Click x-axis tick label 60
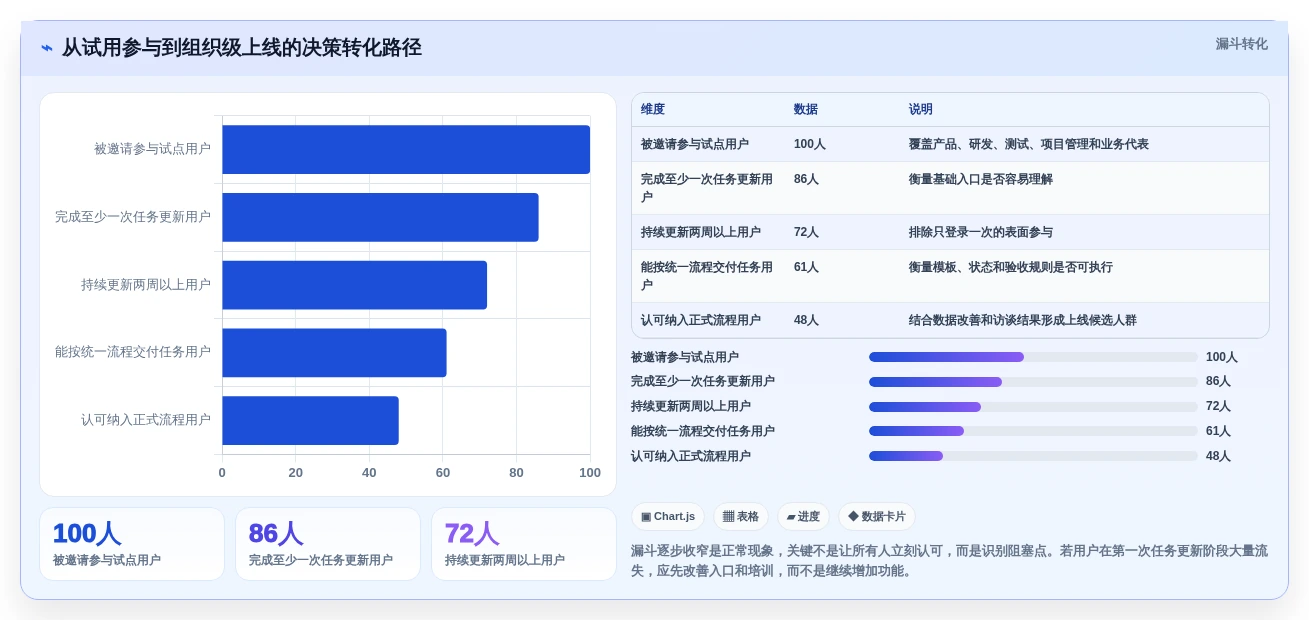The width and height of the screenshot is (1309, 620). 443,473
